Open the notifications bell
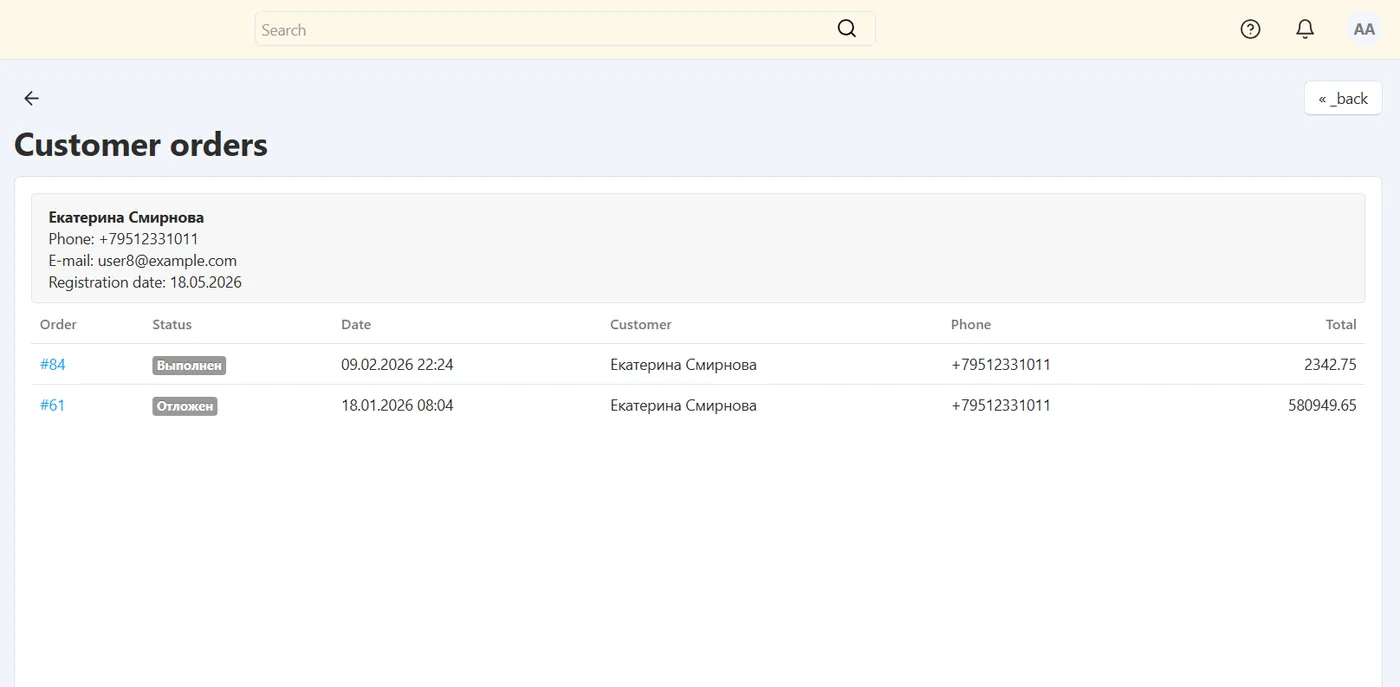 pyautogui.click(x=1305, y=29)
